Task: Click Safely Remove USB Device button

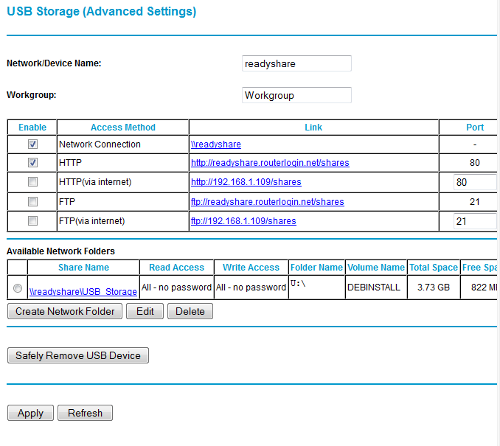Action: tap(78, 355)
